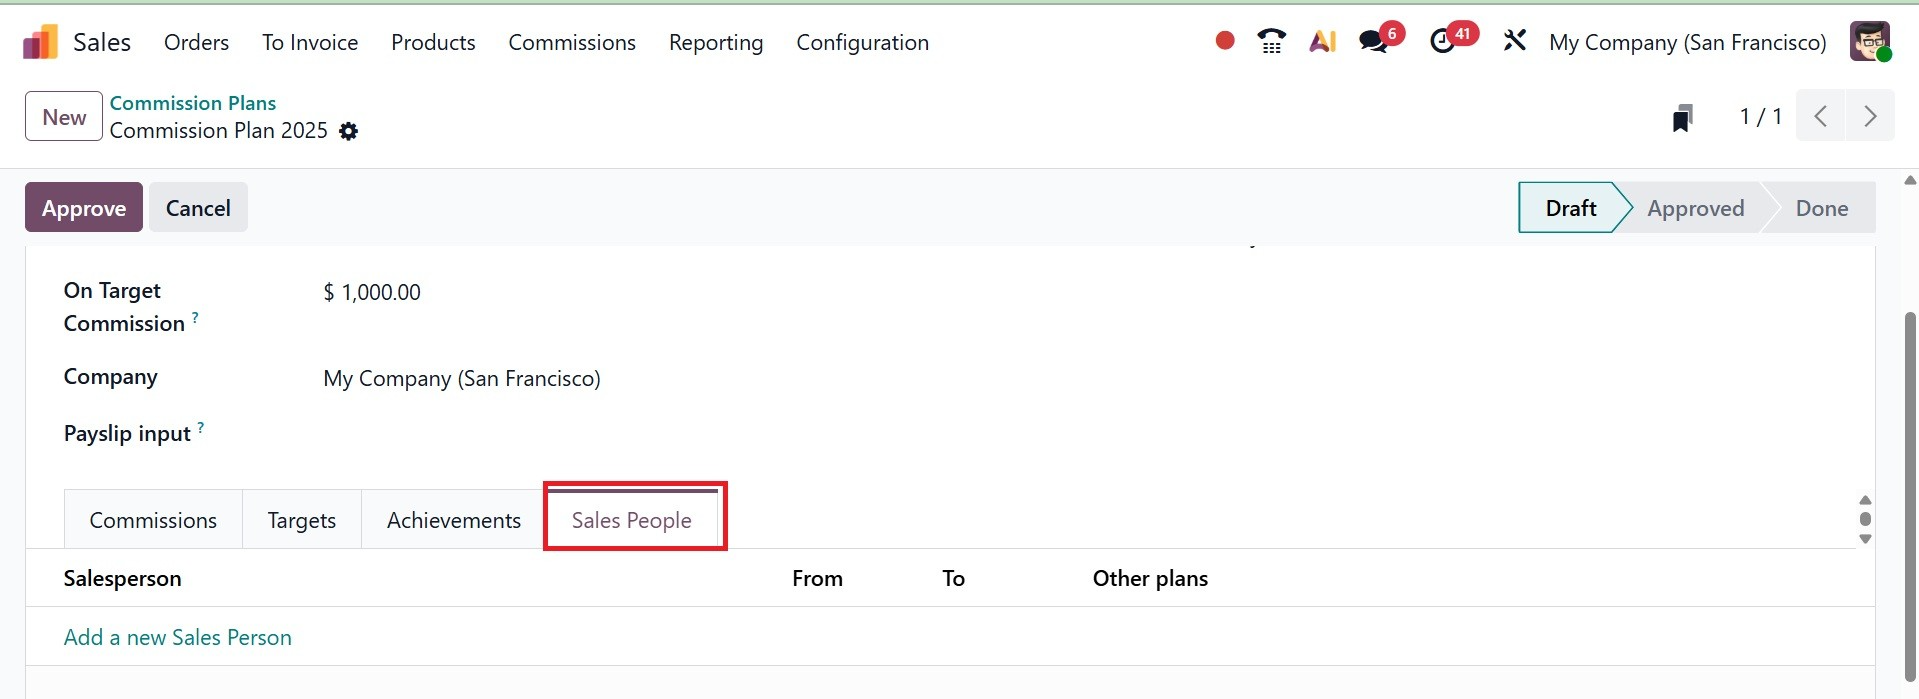Switch to the Achievements tab

click(453, 520)
